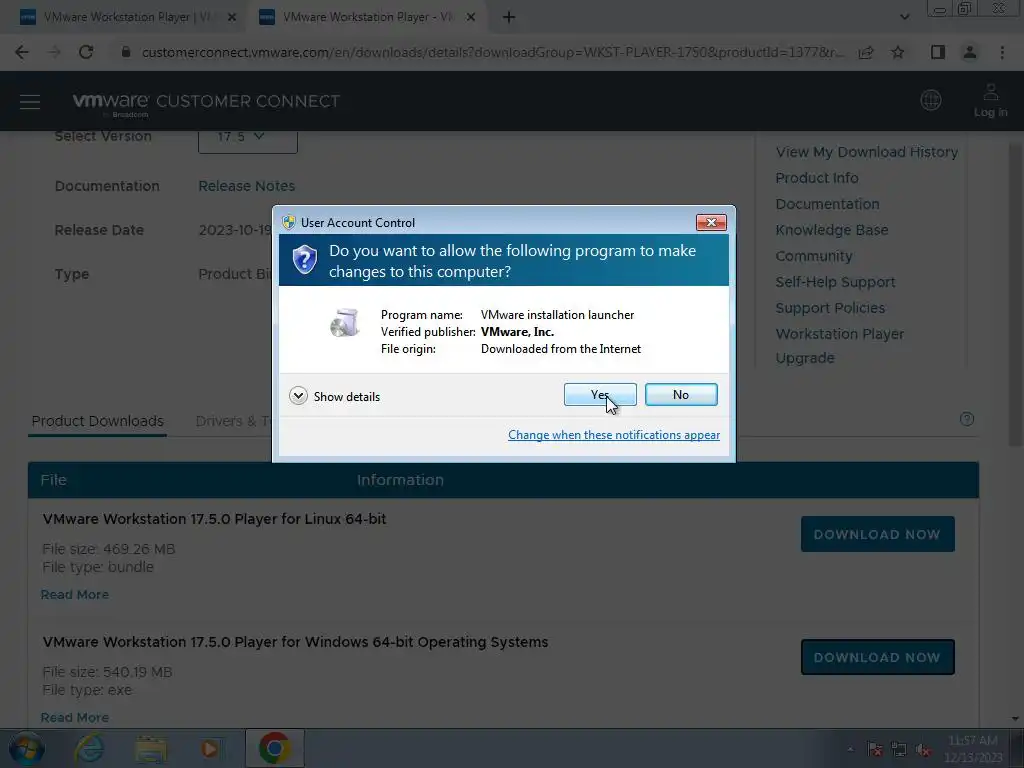The image size is (1024, 768).
Task: Select the Product Downloads tab
Action: pos(98,421)
